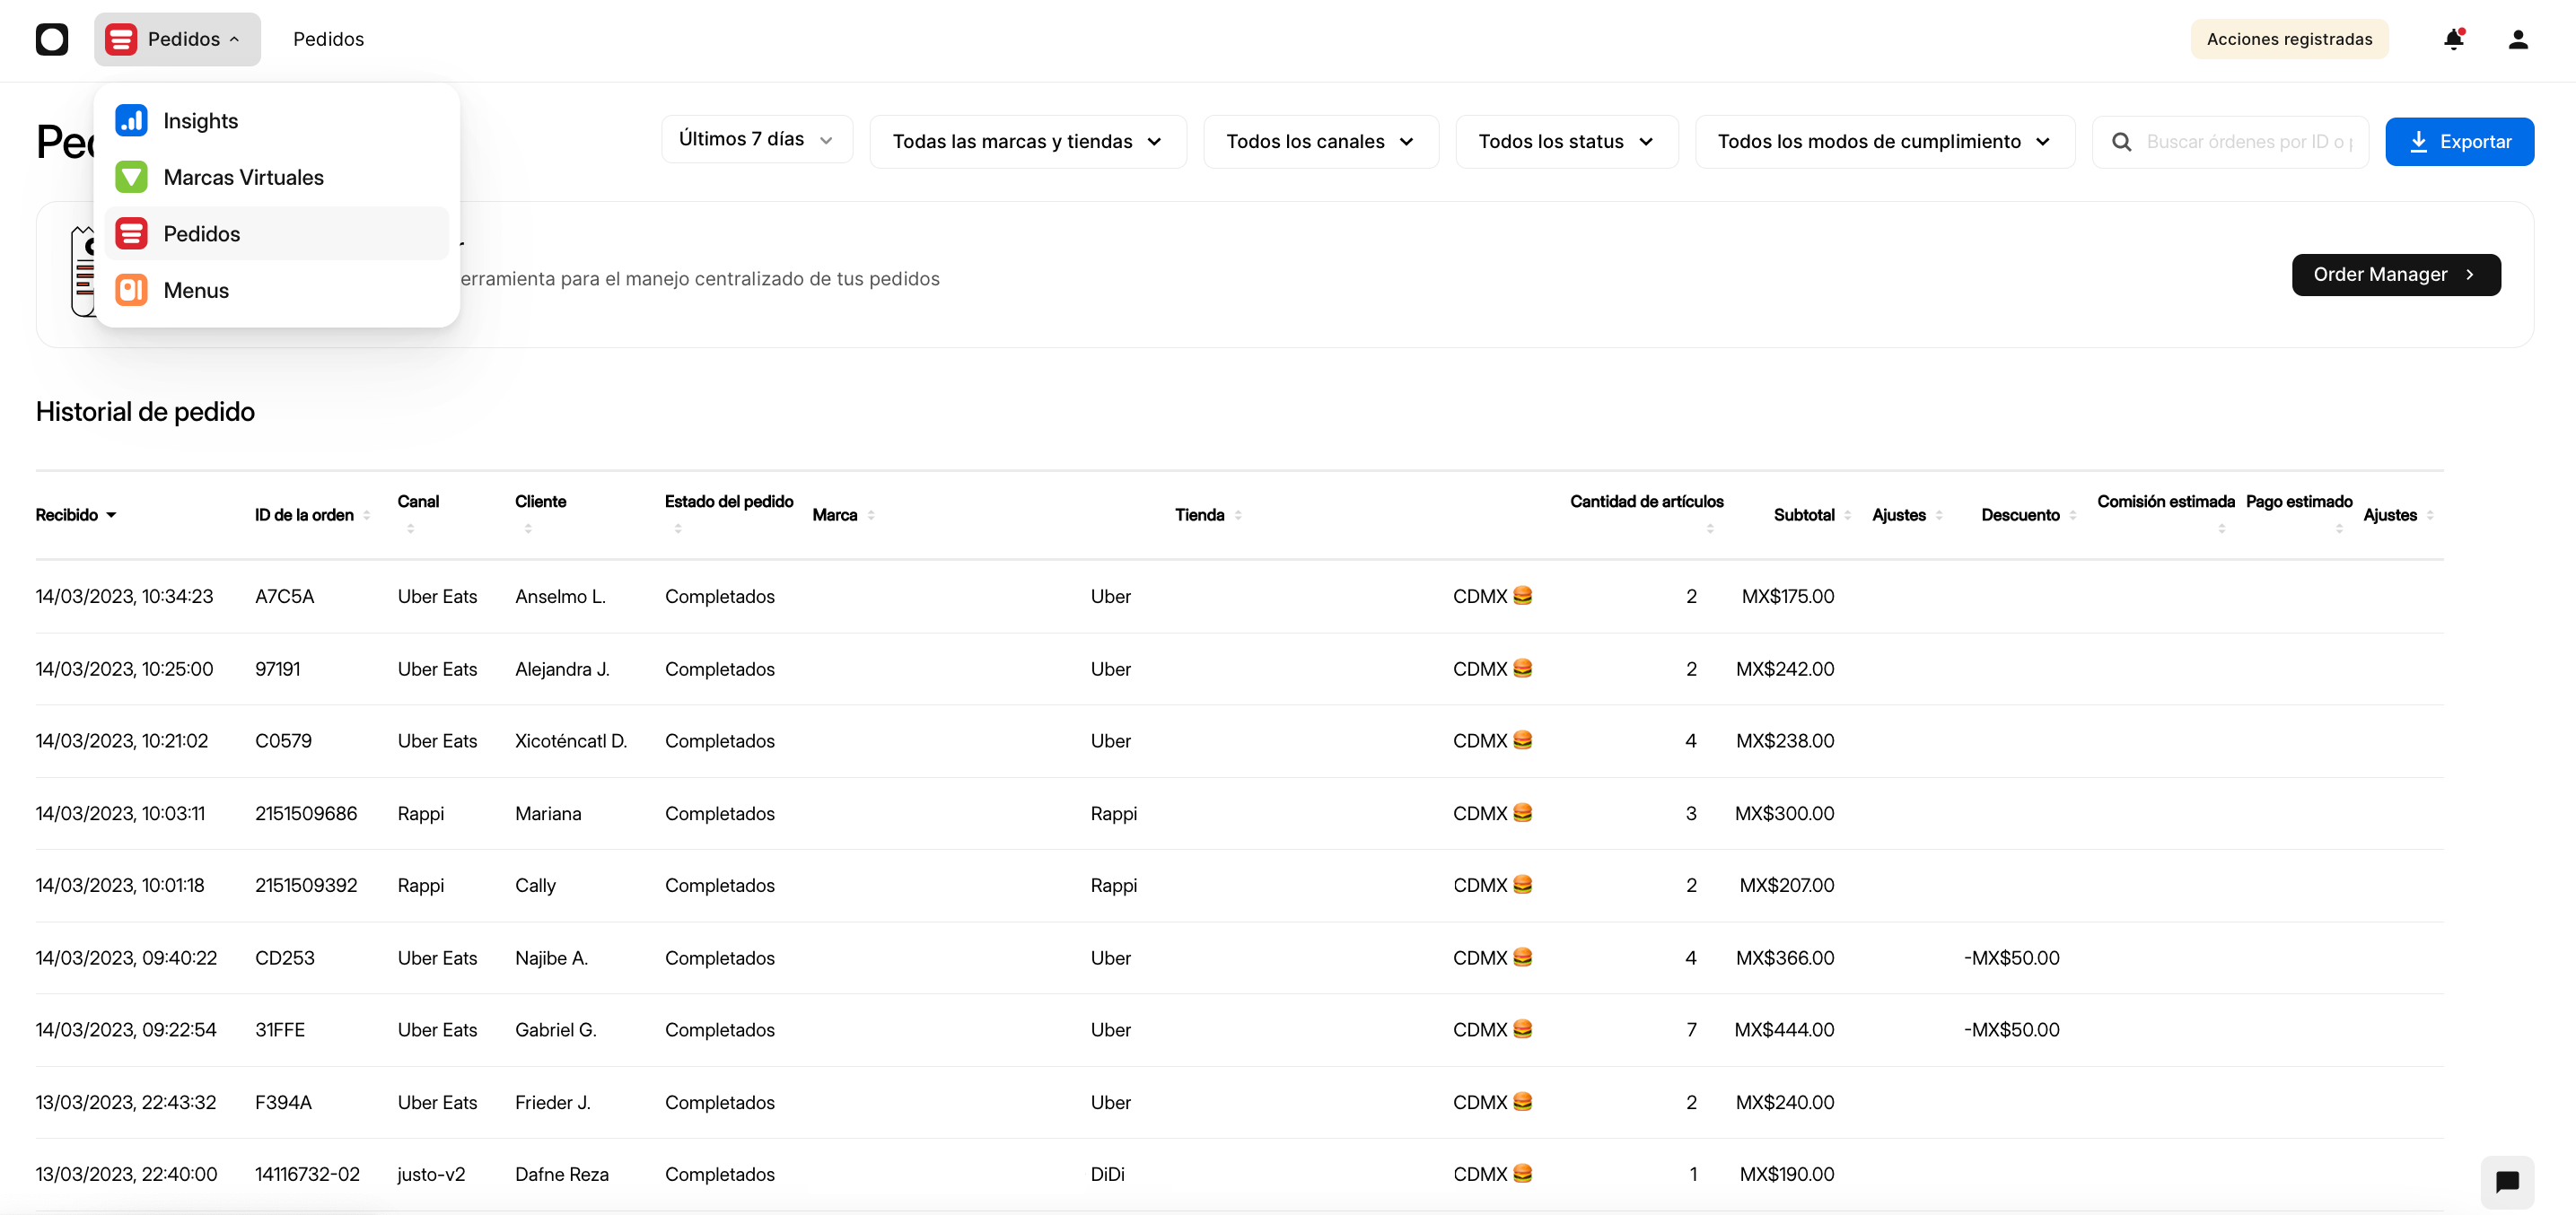Click the company logo top left
Viewport: 2576px width, 1215px height.
pos(52,39)
